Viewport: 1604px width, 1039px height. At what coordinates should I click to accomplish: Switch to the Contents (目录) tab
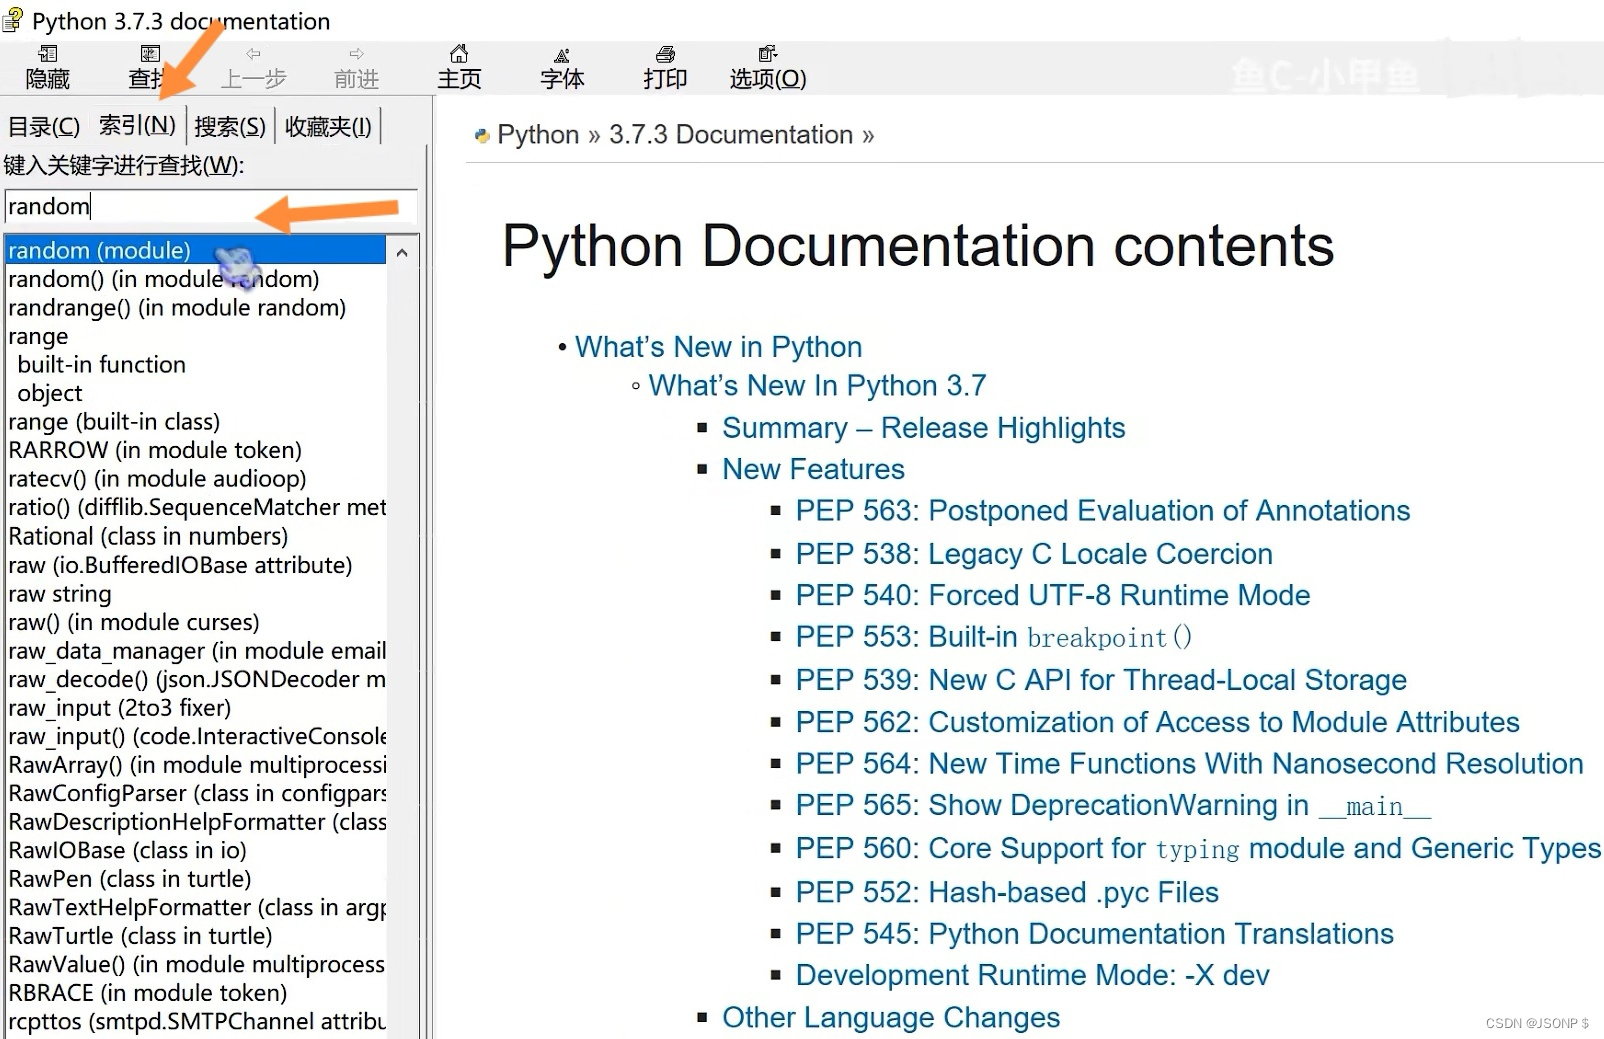(44, 126)
